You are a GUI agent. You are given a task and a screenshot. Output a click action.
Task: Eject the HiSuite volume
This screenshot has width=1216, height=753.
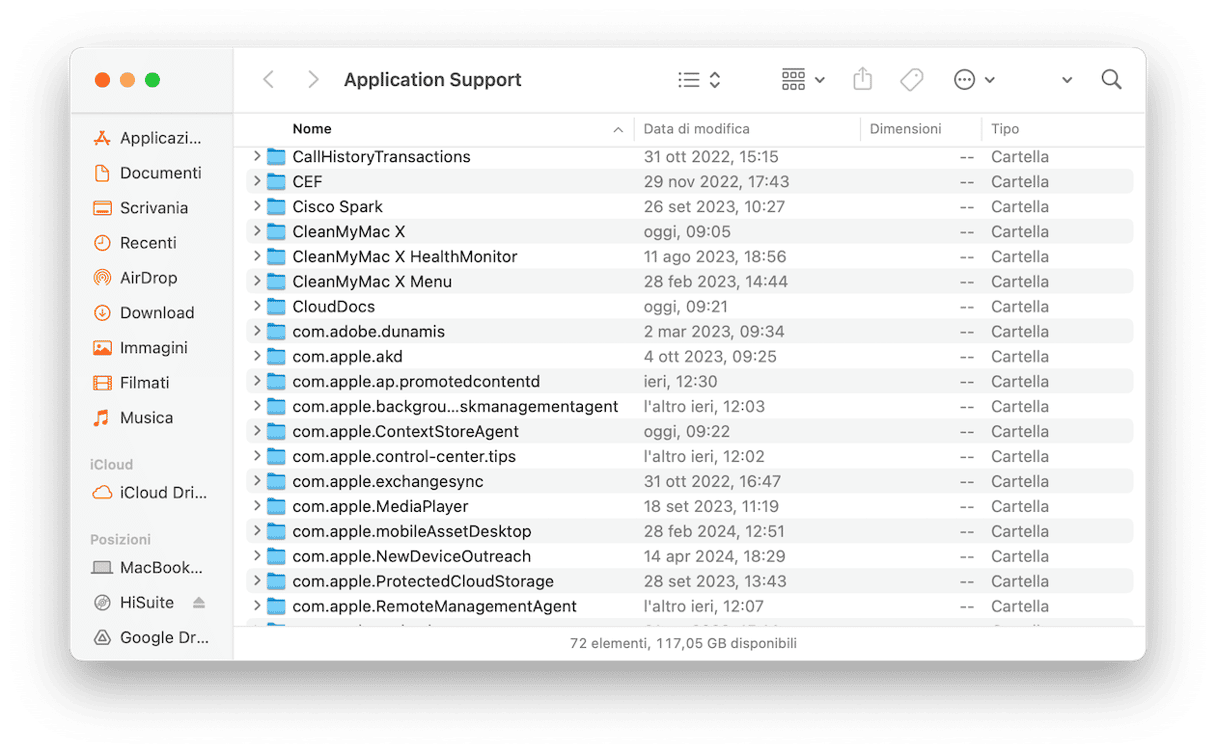coord(199,603)
